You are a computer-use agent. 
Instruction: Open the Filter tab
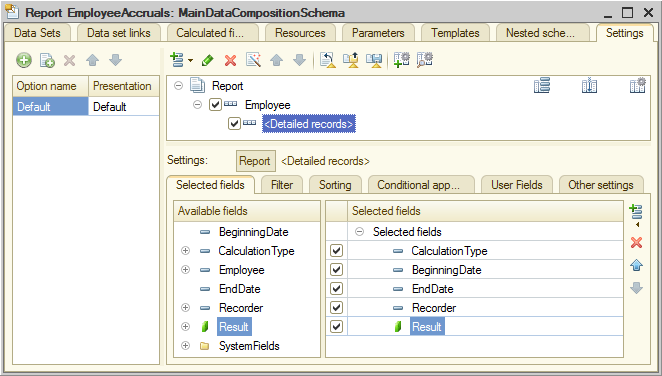coord(282,185)
